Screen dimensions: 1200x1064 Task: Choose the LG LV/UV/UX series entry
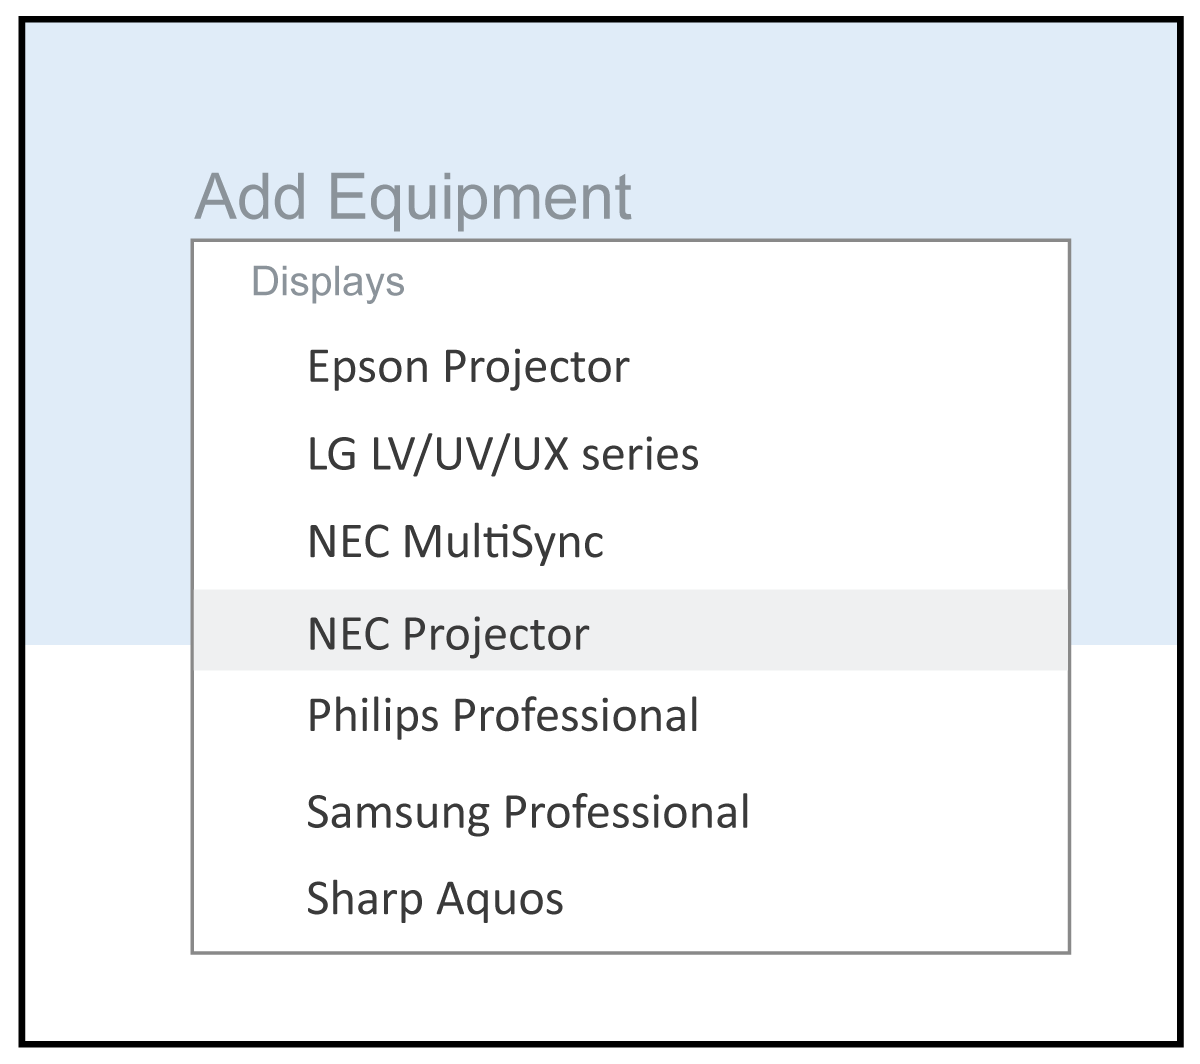[502, 455]
